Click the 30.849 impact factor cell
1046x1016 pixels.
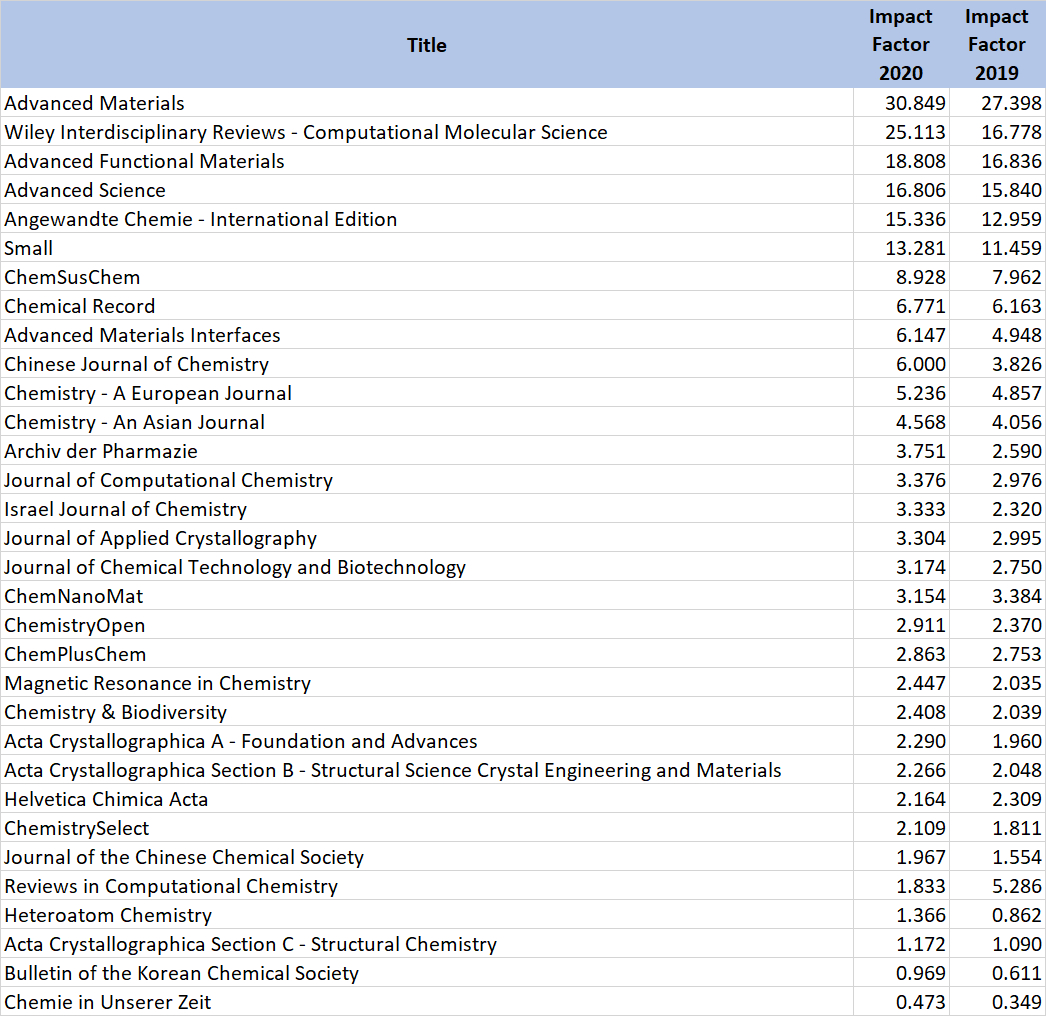[x=915, y=103]
